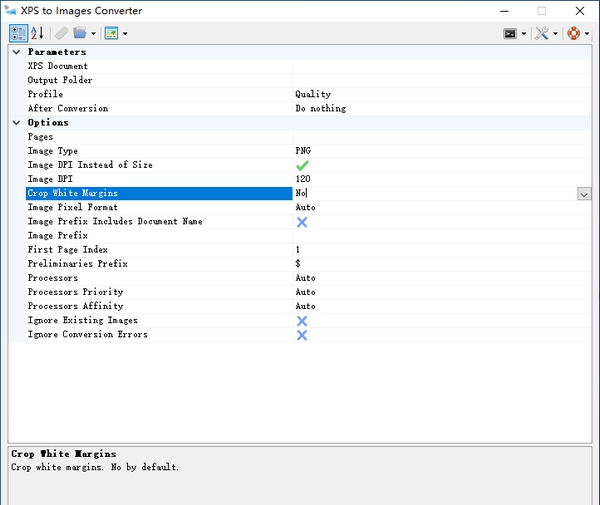Image resolution: width=600 pixels, height=505 pixels.
Task: Select the Image Type property label
Action: [x=53, y=151]
